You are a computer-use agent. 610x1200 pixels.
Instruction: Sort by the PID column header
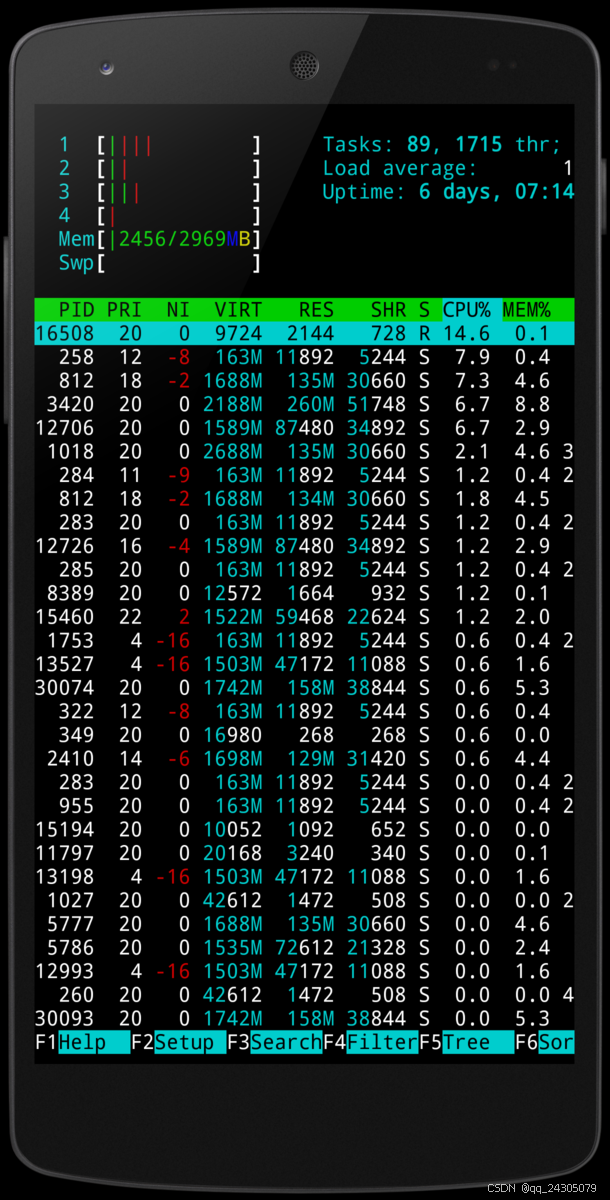[x=76, y=310]
